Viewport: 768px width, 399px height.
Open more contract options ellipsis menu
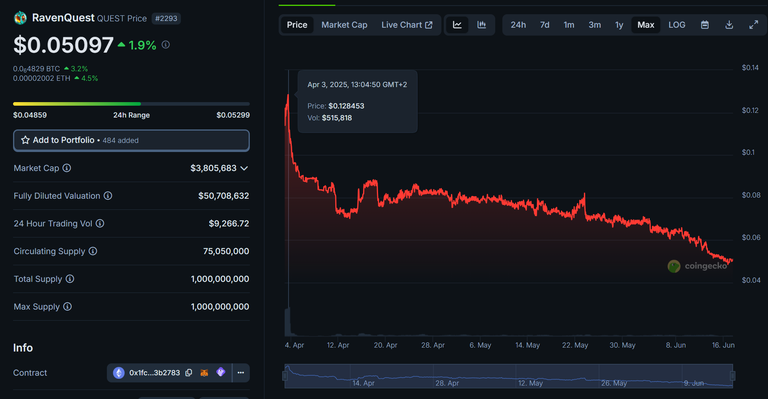click(240, 373)
